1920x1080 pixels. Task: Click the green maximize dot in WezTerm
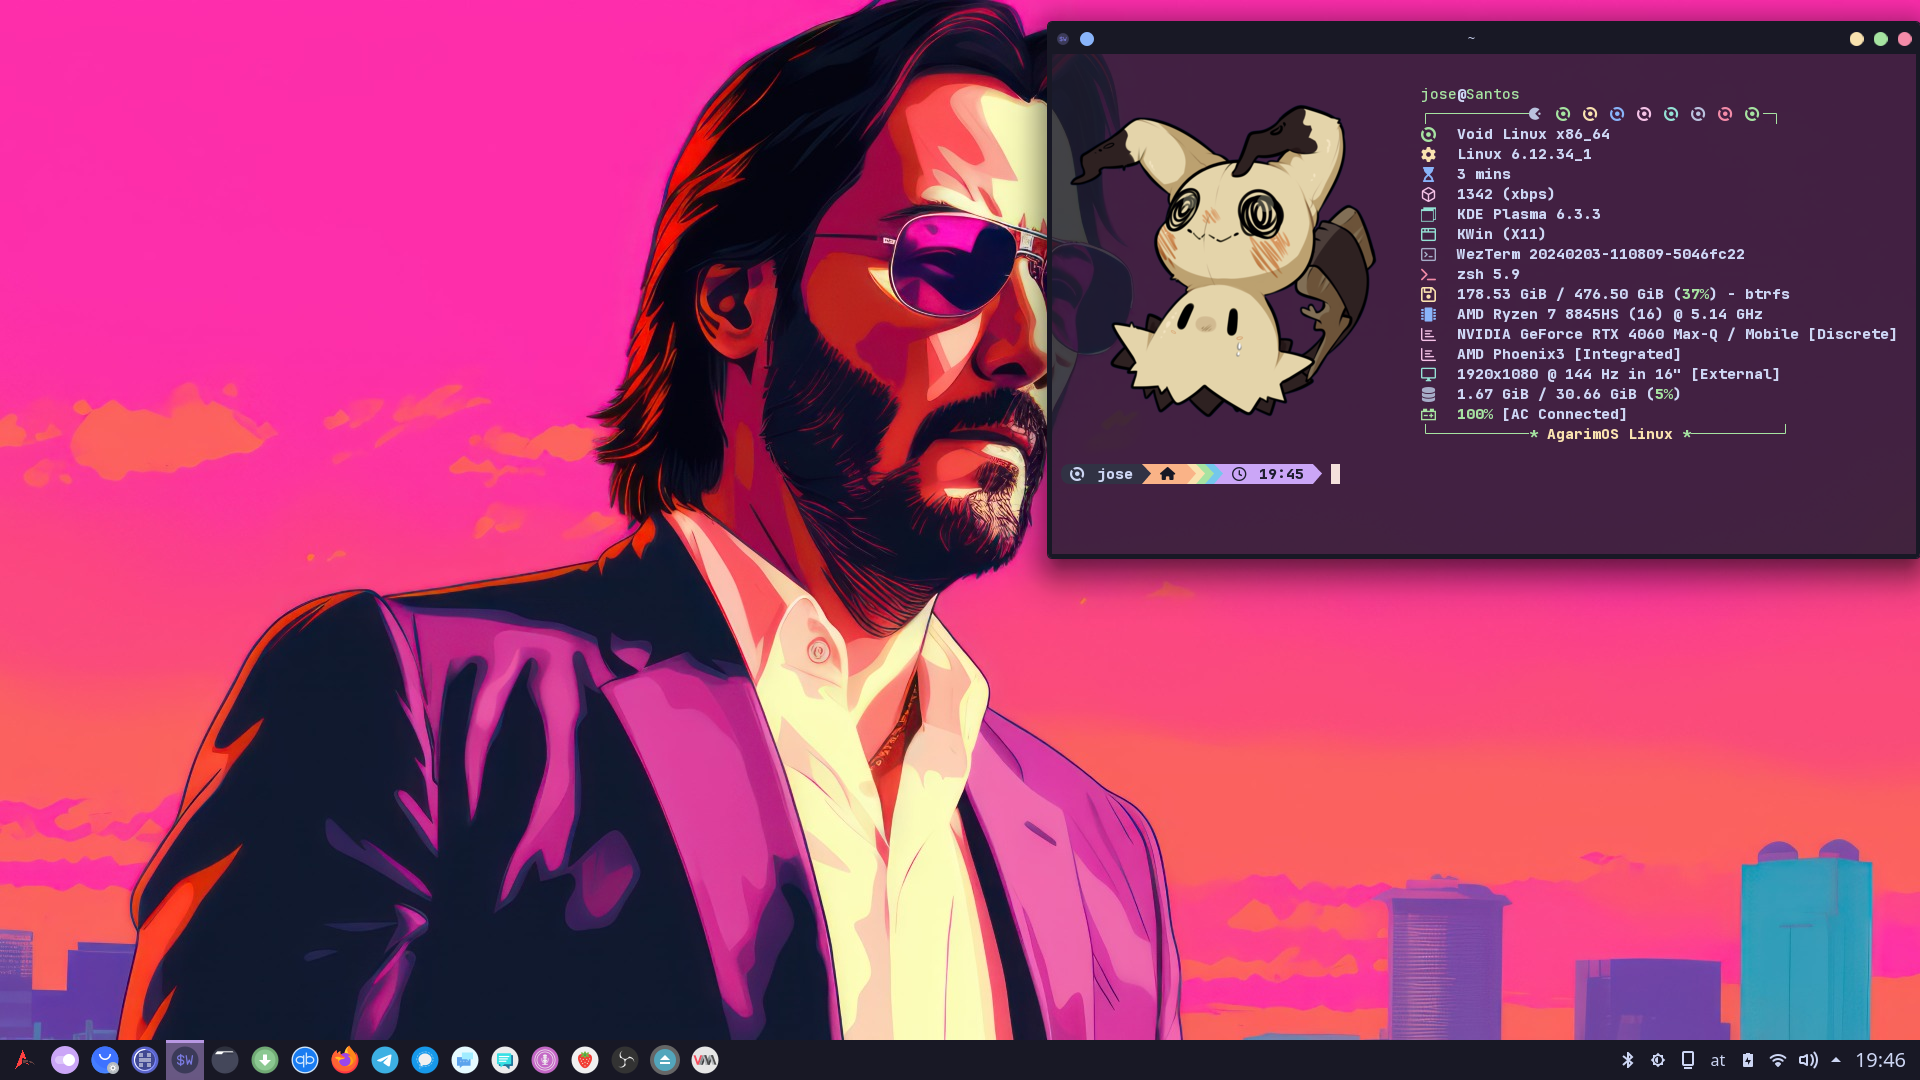1880,39
